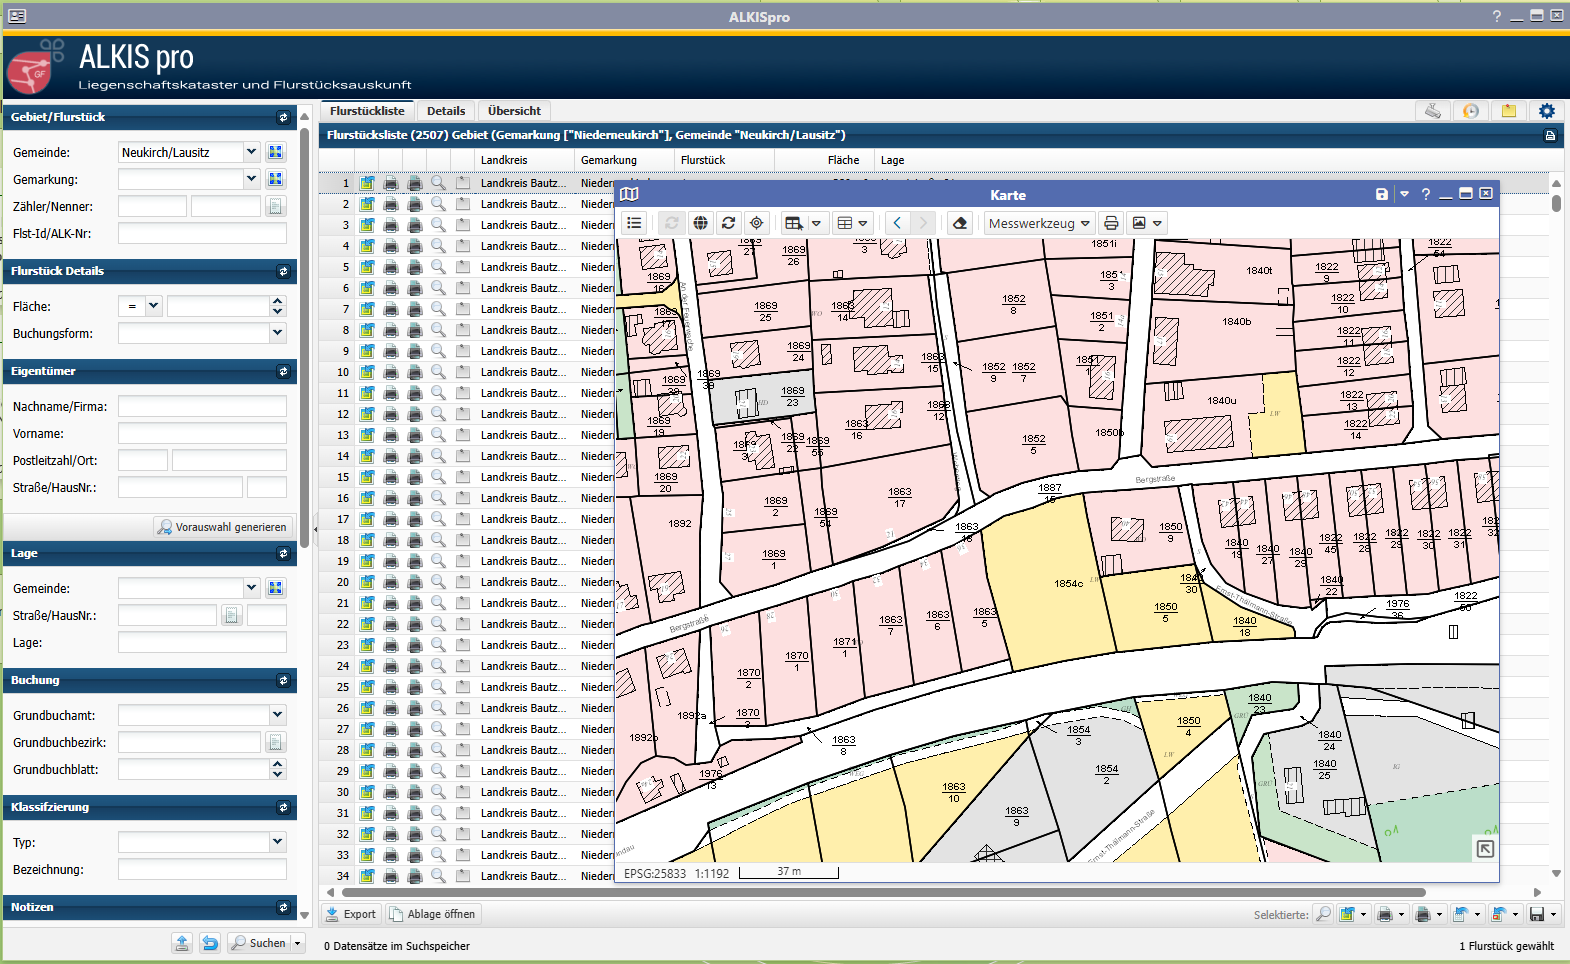Click the Export button
Image resolution: width=1570 pixels, height=964 pixels.
click(351, 914)
